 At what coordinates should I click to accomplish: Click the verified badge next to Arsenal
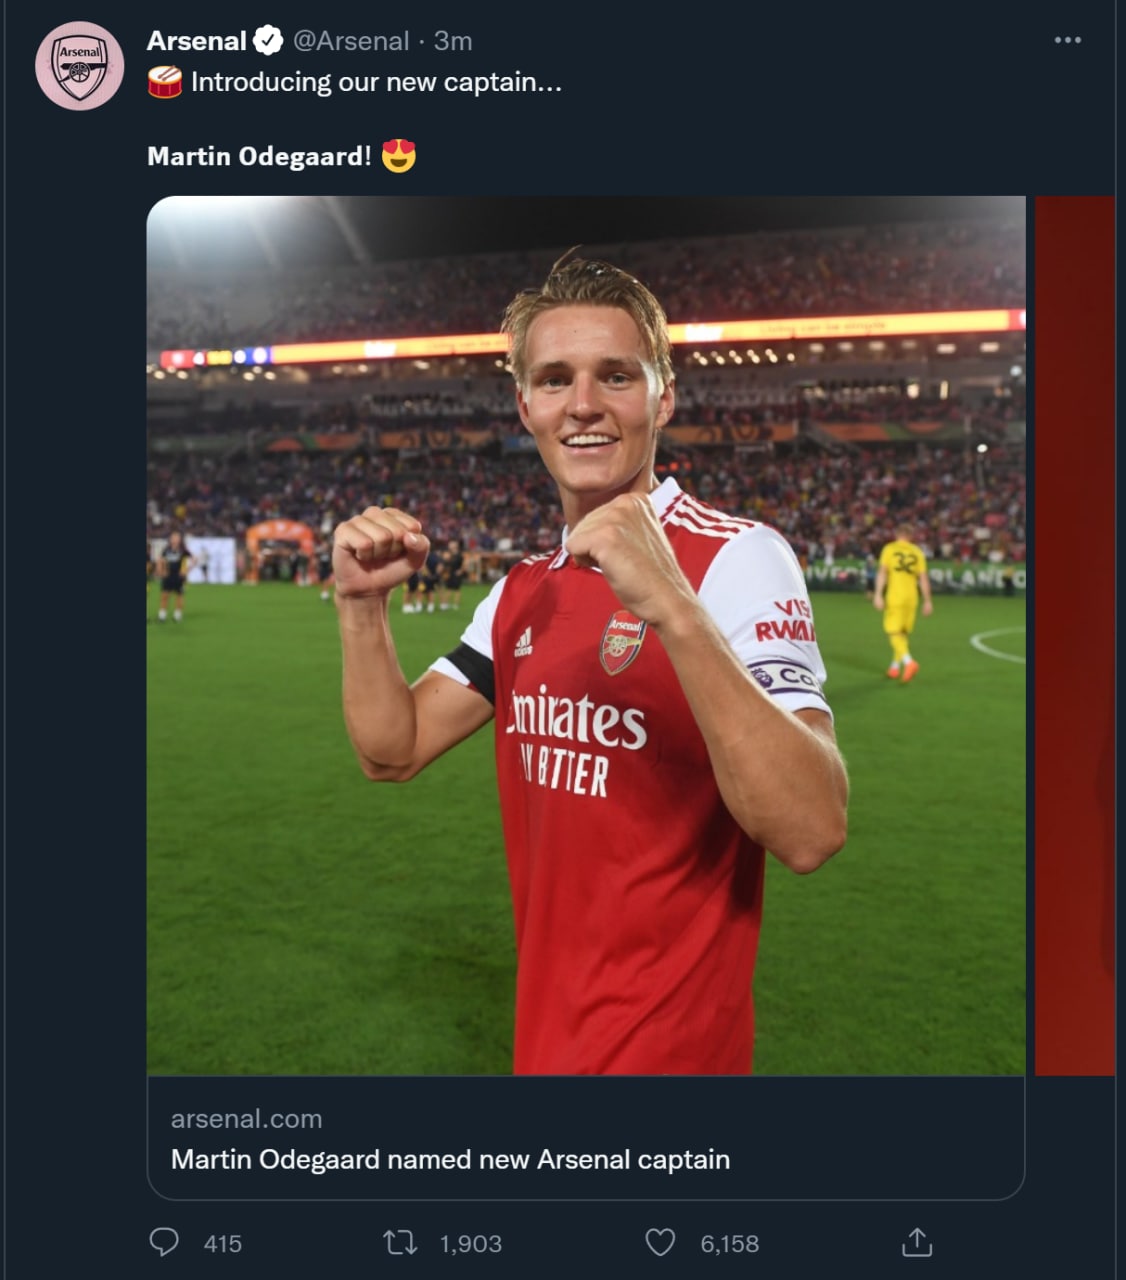point(268,41)
